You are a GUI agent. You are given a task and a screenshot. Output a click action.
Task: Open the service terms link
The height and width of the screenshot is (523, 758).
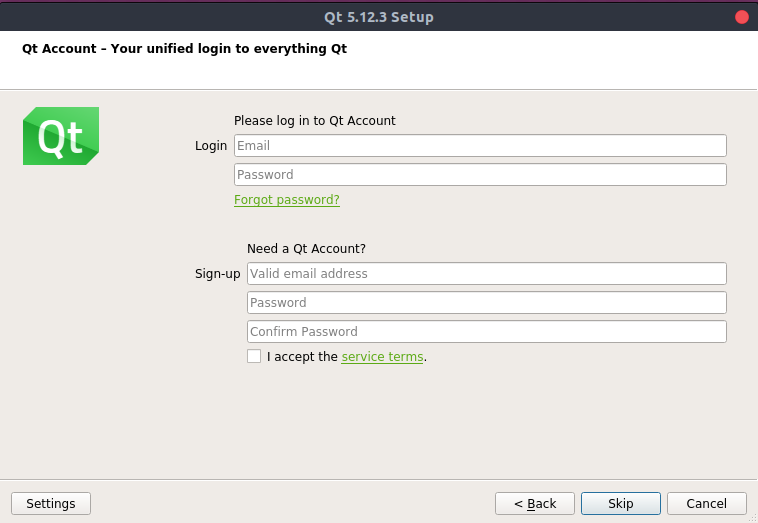(382, 357)
